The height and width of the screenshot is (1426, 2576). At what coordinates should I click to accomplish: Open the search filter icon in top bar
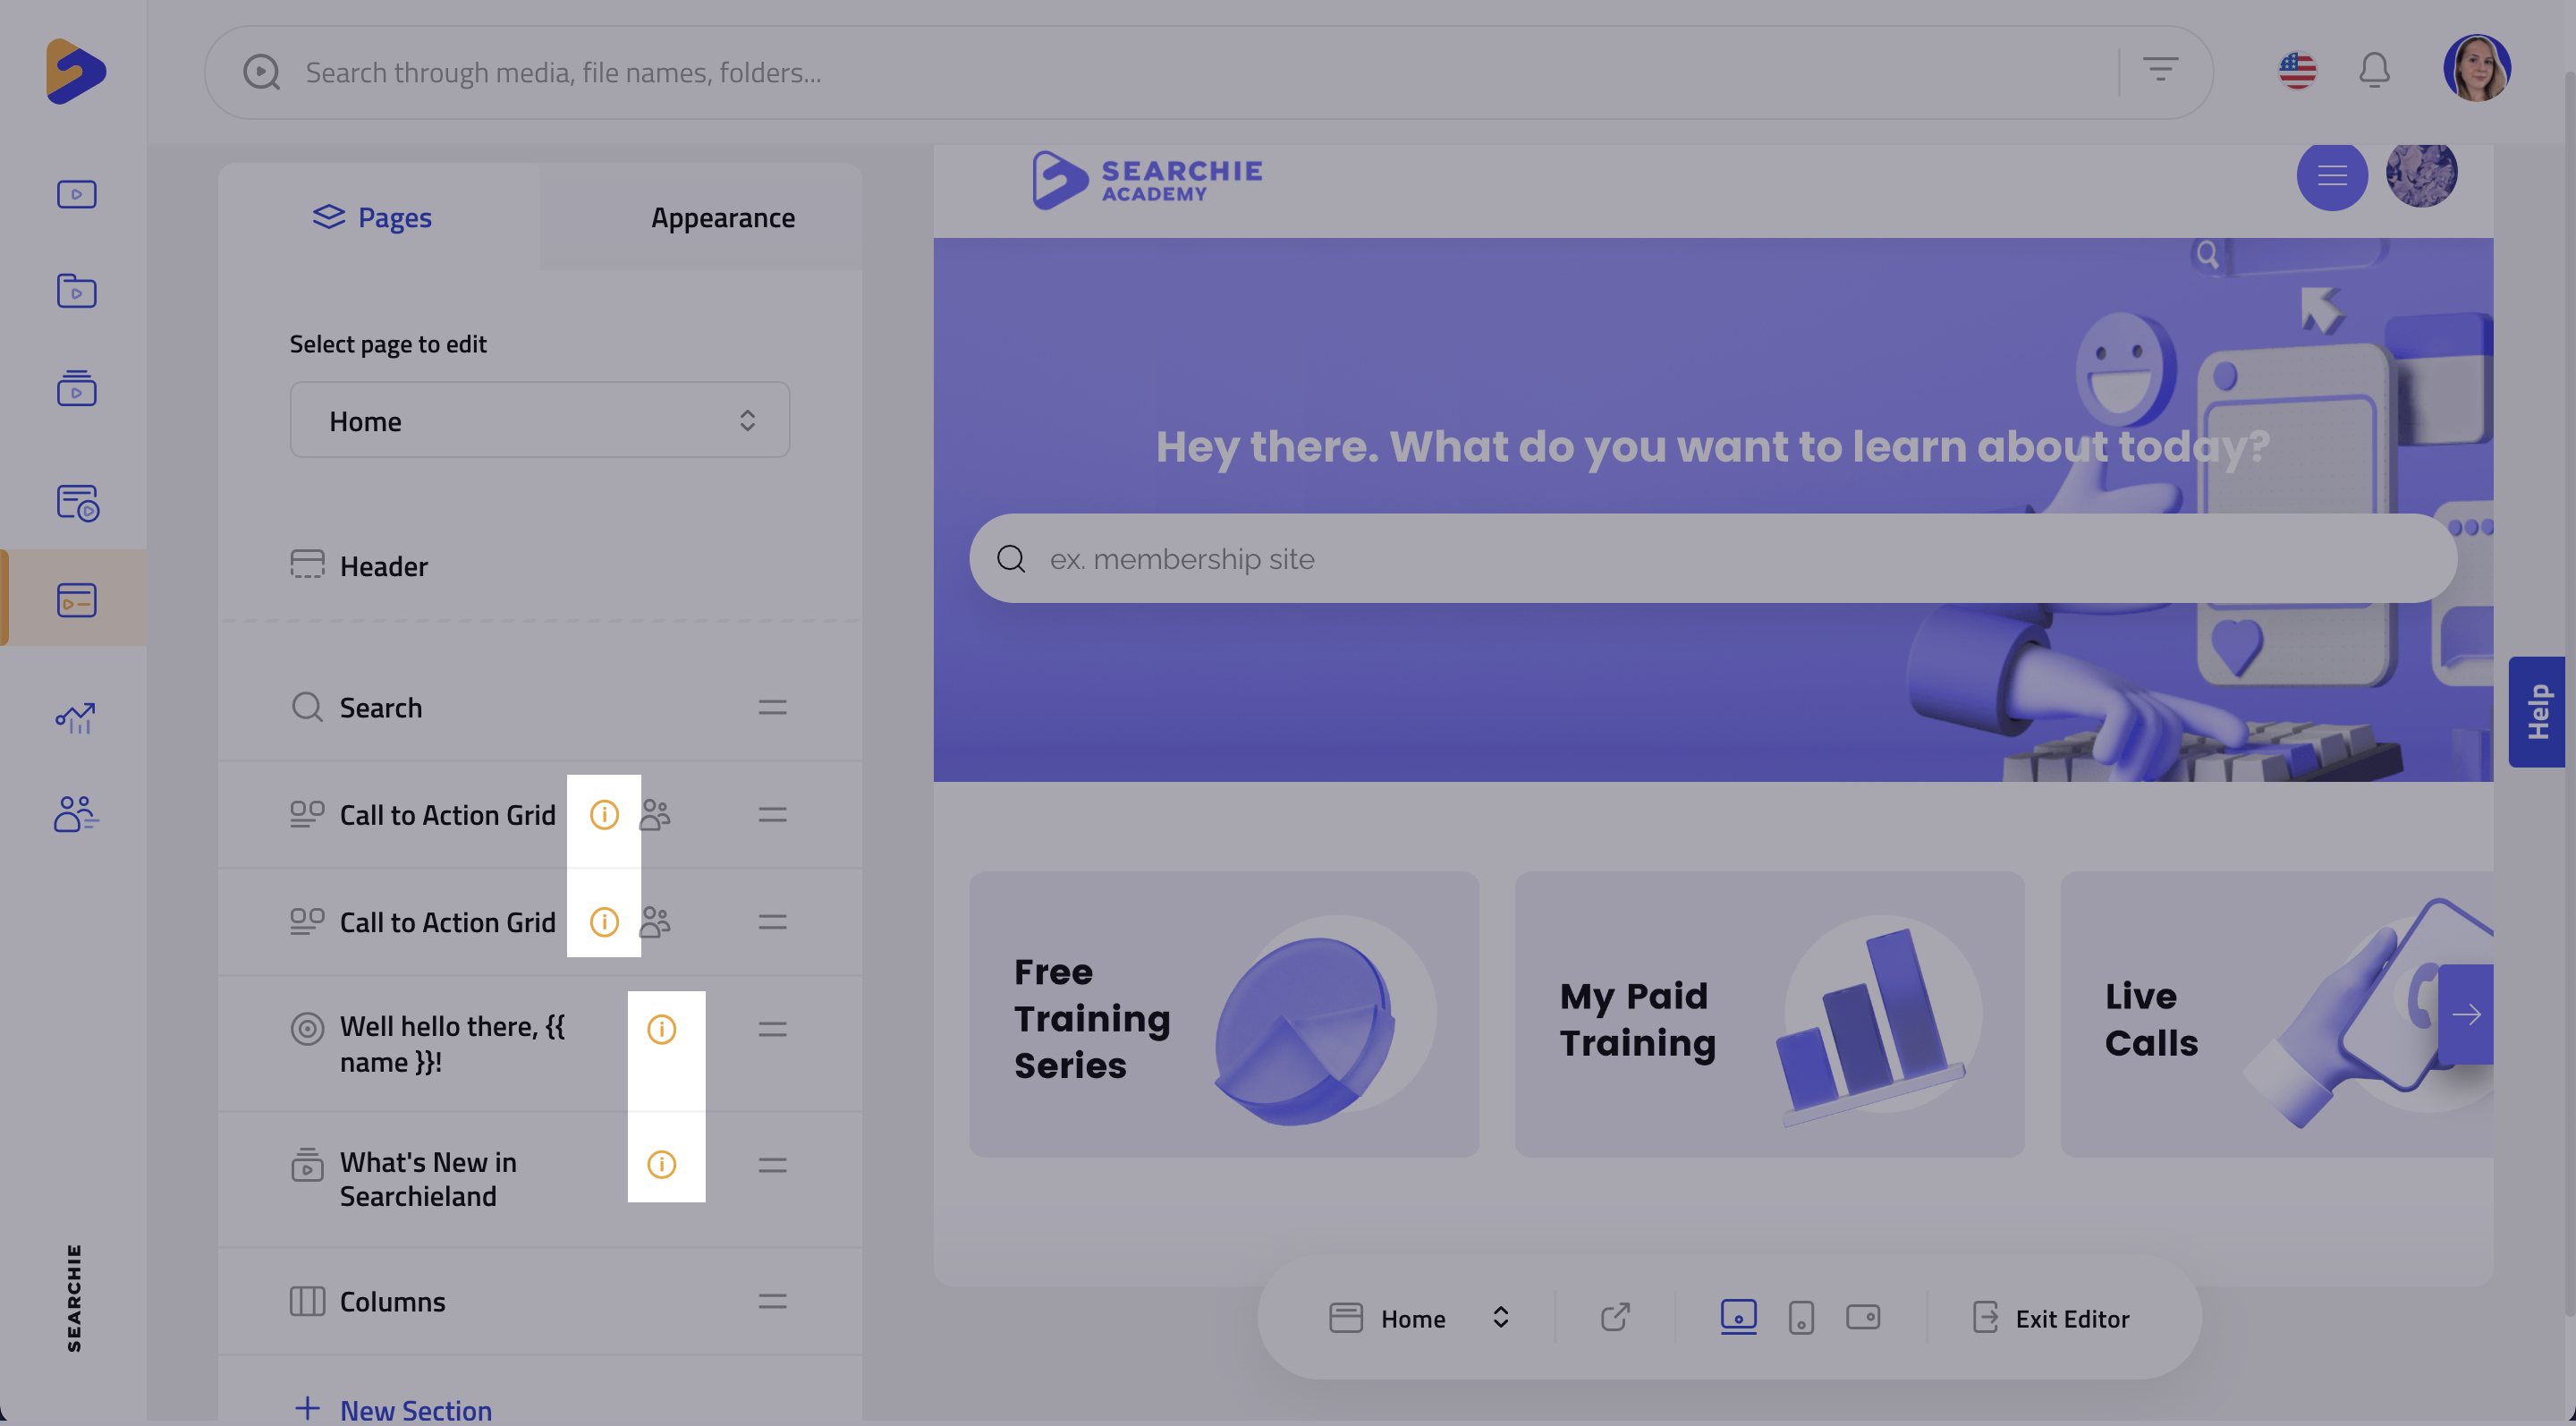click(2160, 70)
